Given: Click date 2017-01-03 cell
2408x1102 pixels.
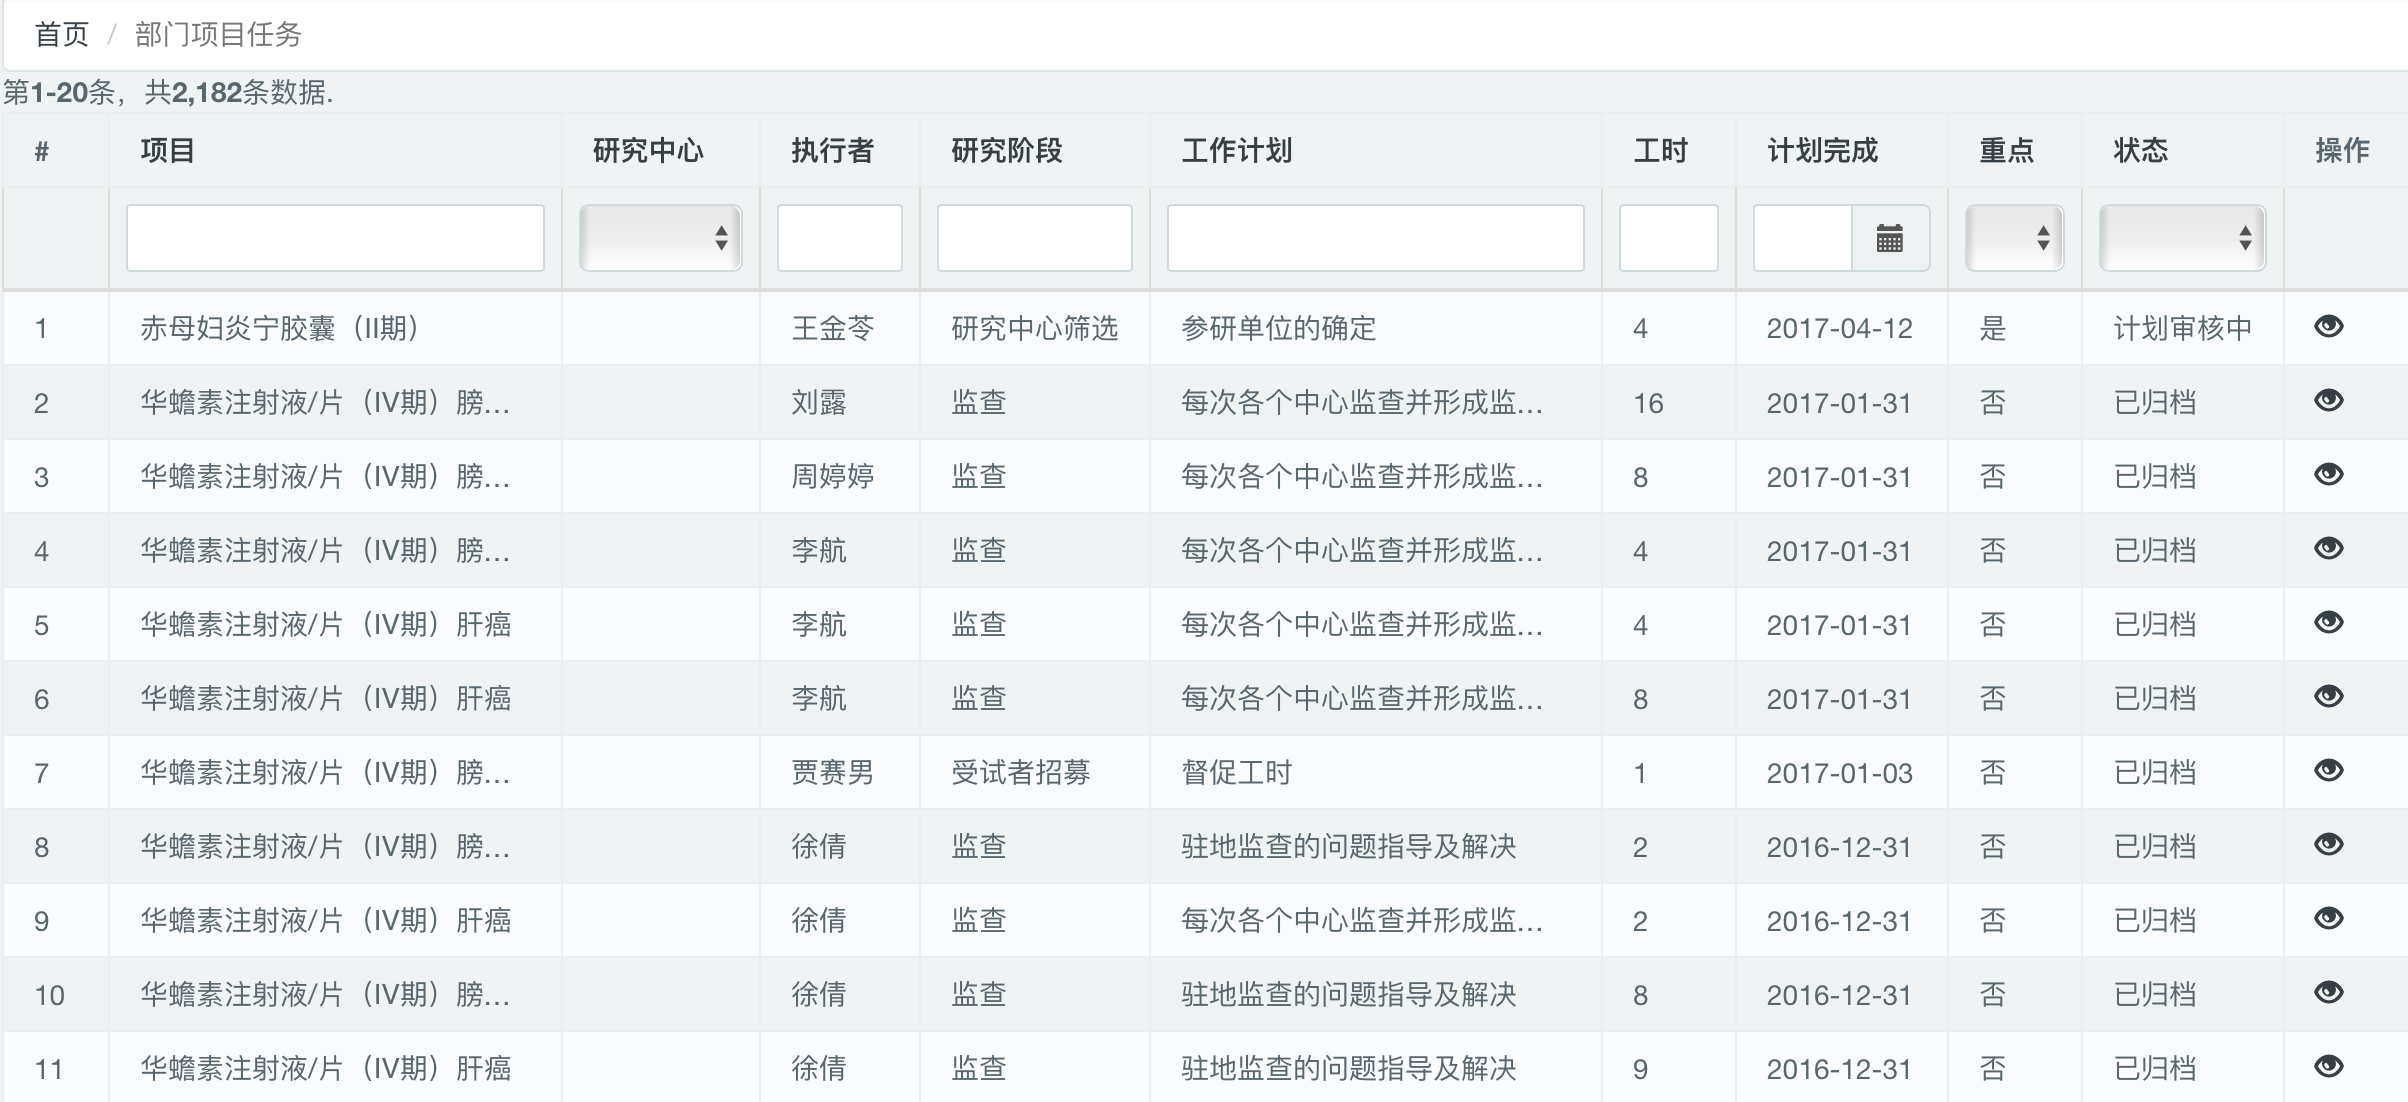Looking at the screenshot, I should [1839, 772].
